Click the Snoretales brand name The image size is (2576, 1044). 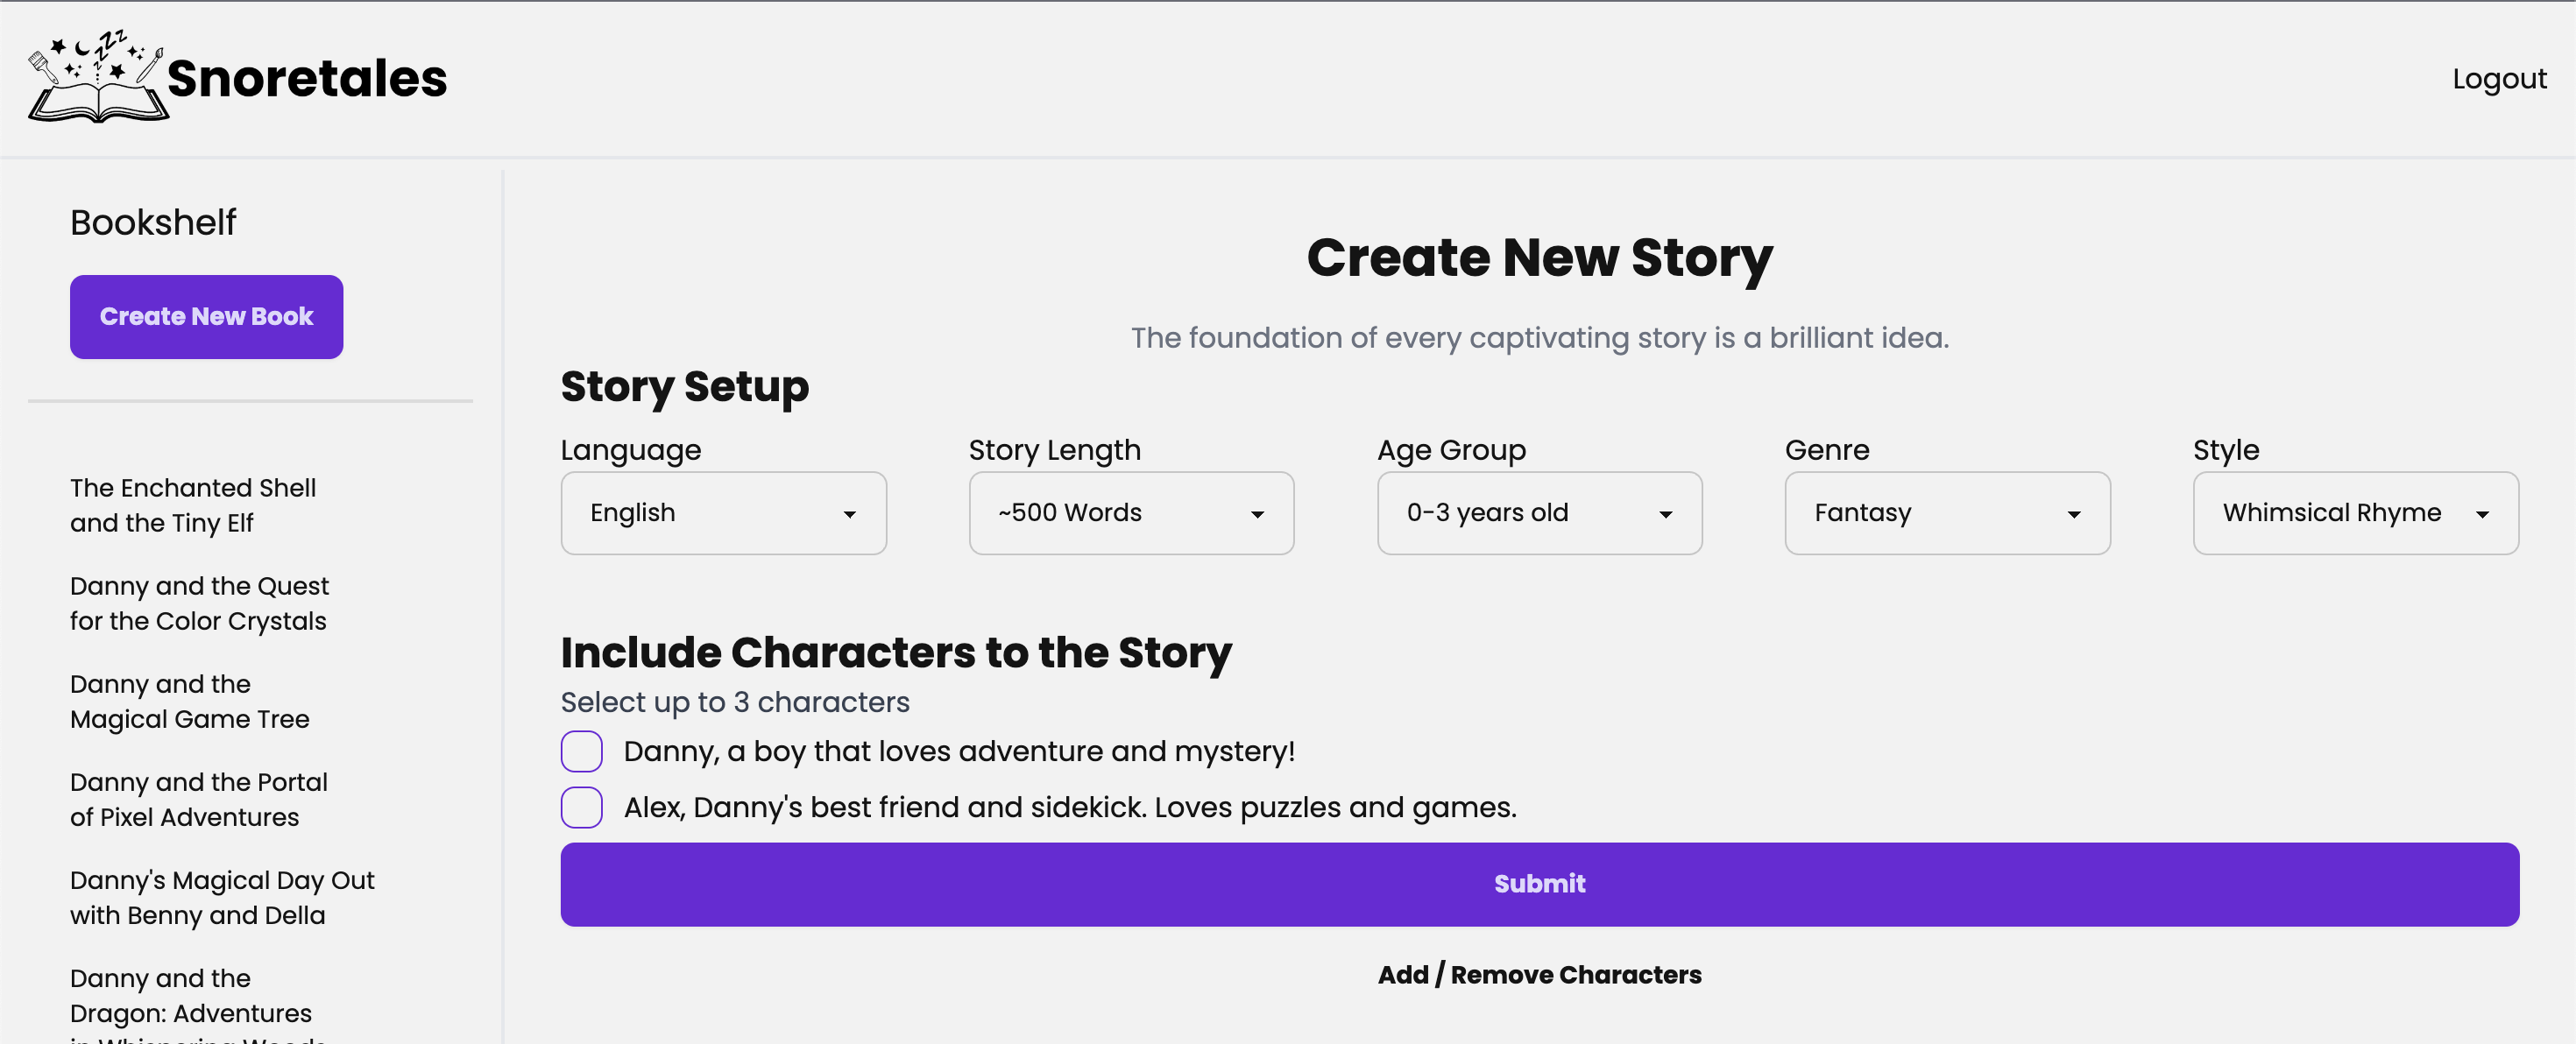pos(307,79)
